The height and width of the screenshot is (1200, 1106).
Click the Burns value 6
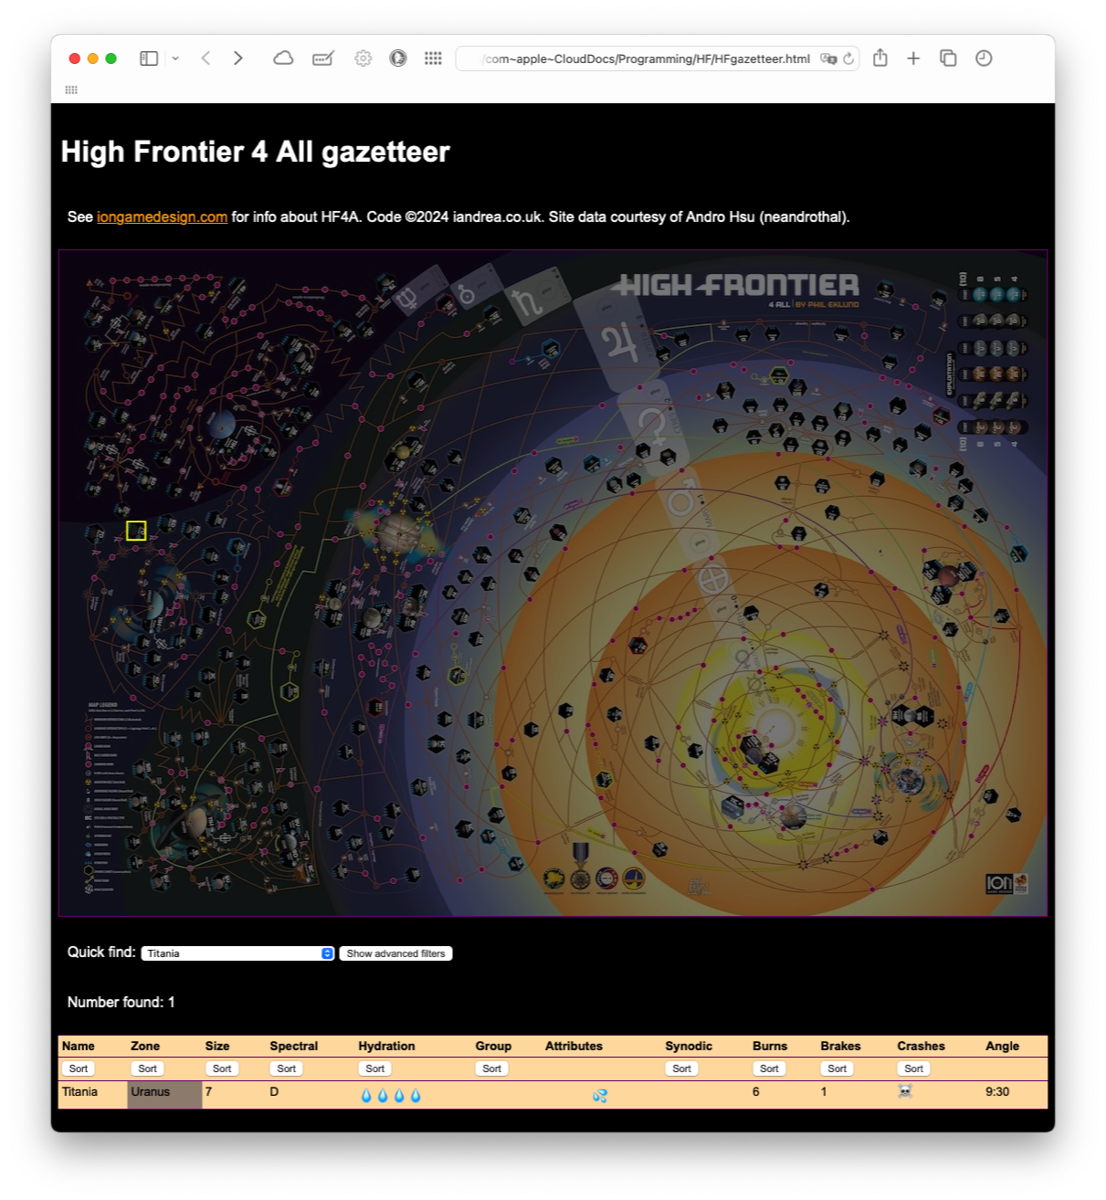756,1092
